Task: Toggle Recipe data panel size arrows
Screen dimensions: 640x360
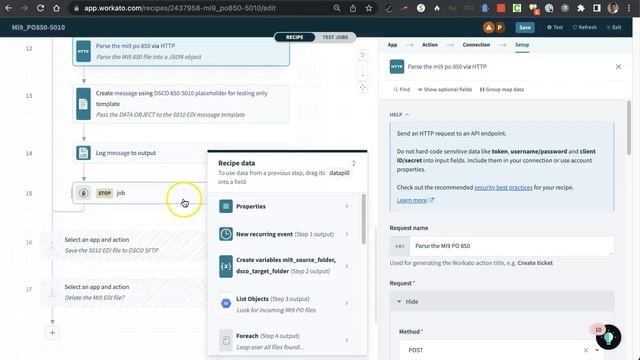Action: coord(353,163)
